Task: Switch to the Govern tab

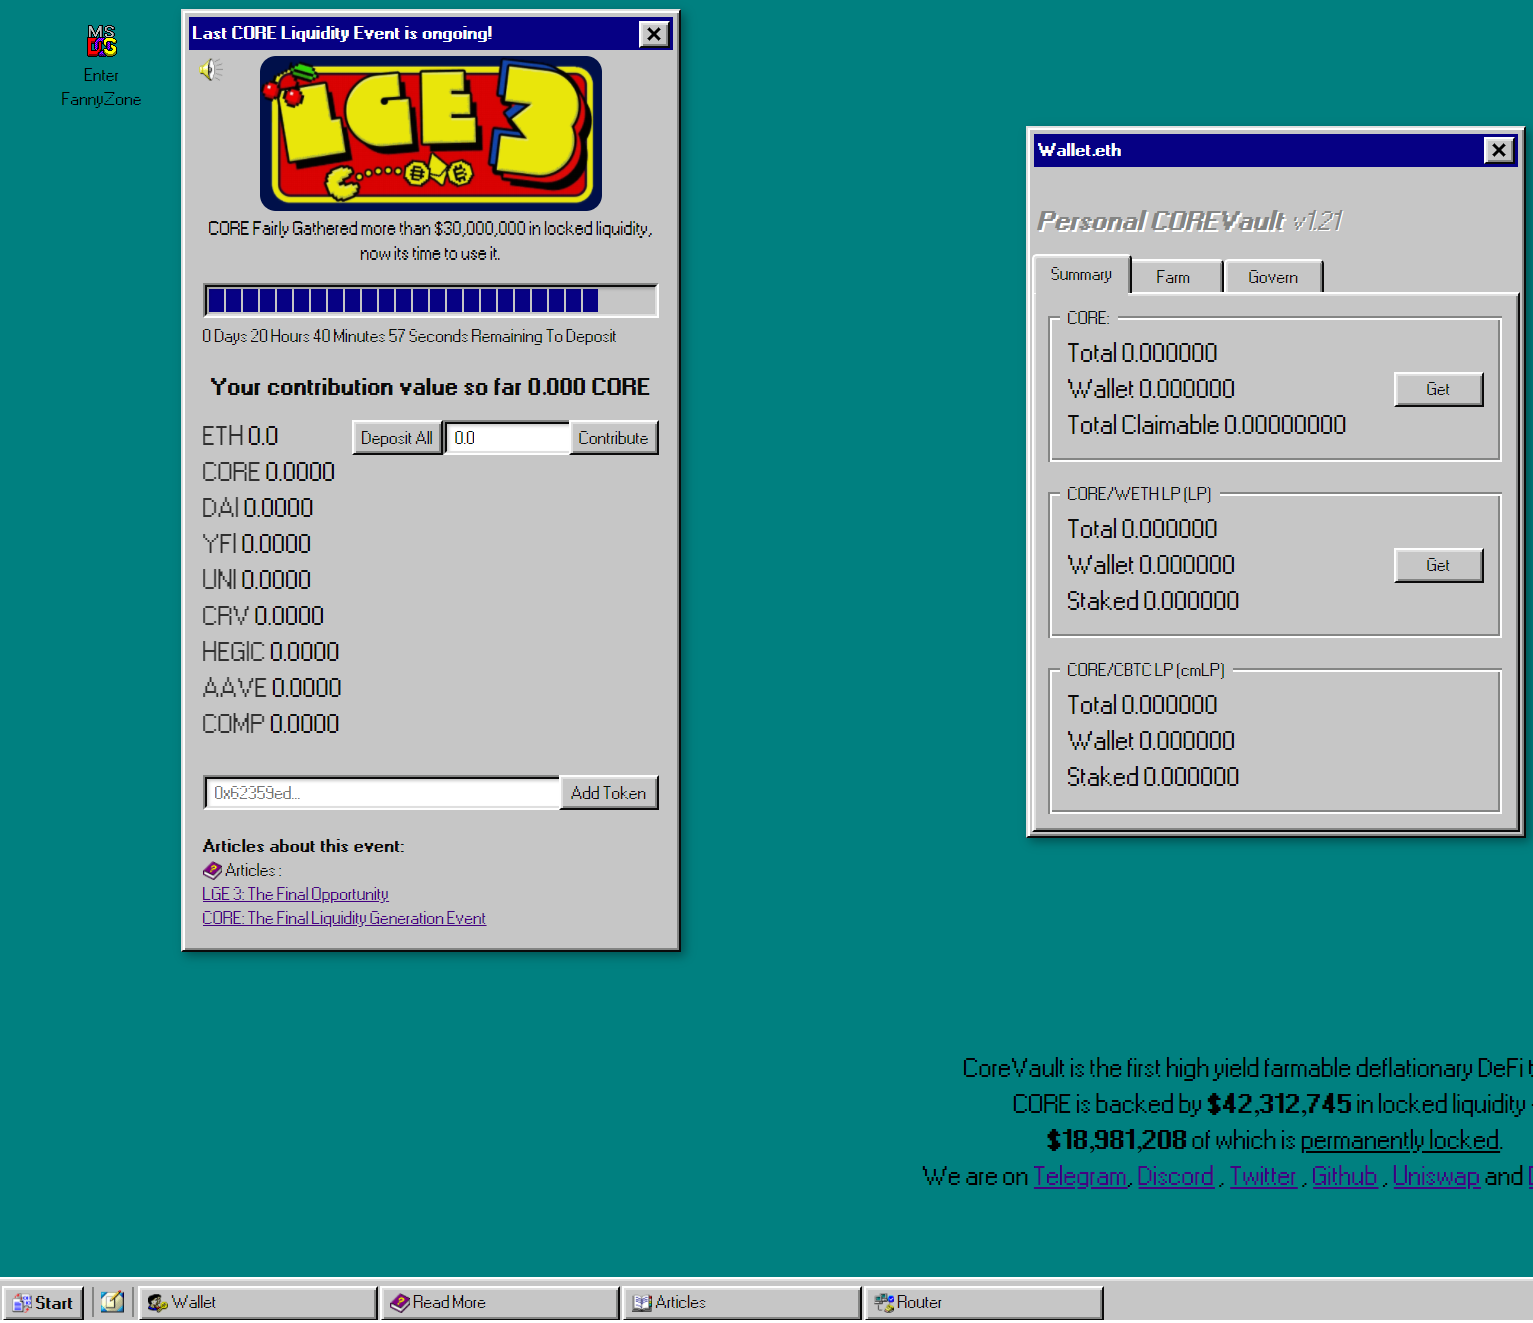Action: point(1273,277)
